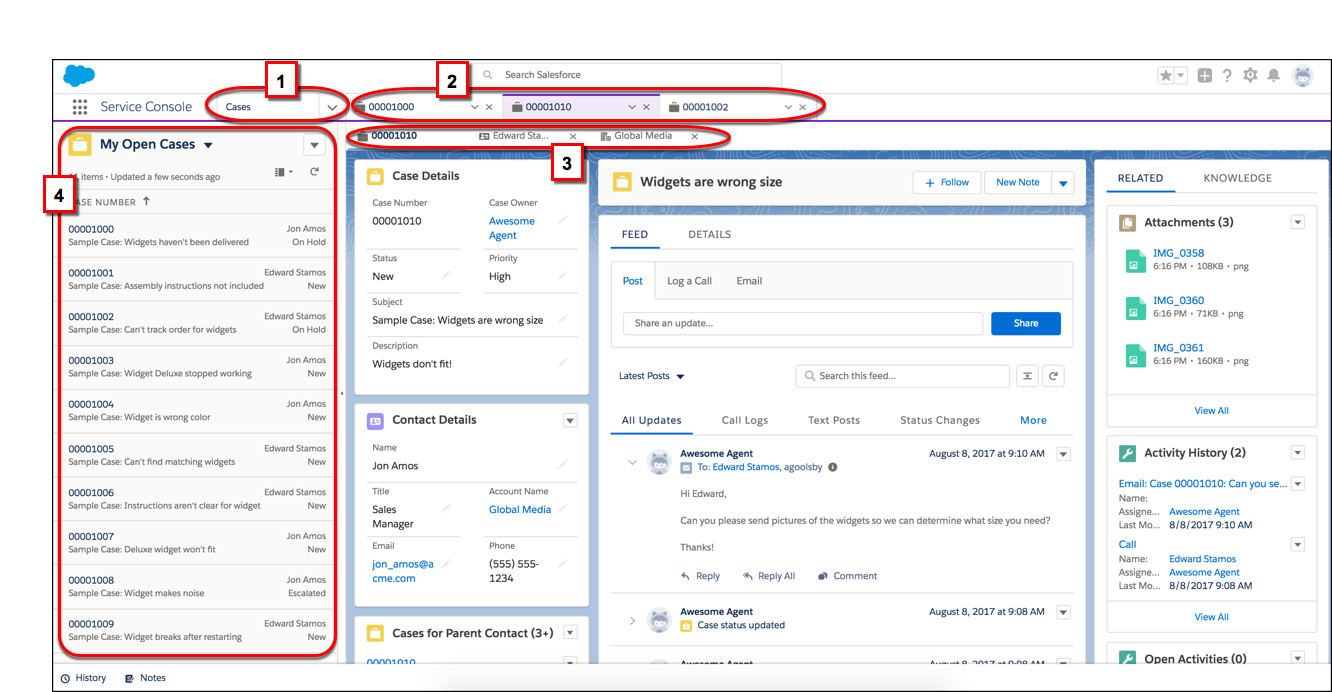Open the My Open Cases list view picker

pyautogui.click(x=208, y=145)
